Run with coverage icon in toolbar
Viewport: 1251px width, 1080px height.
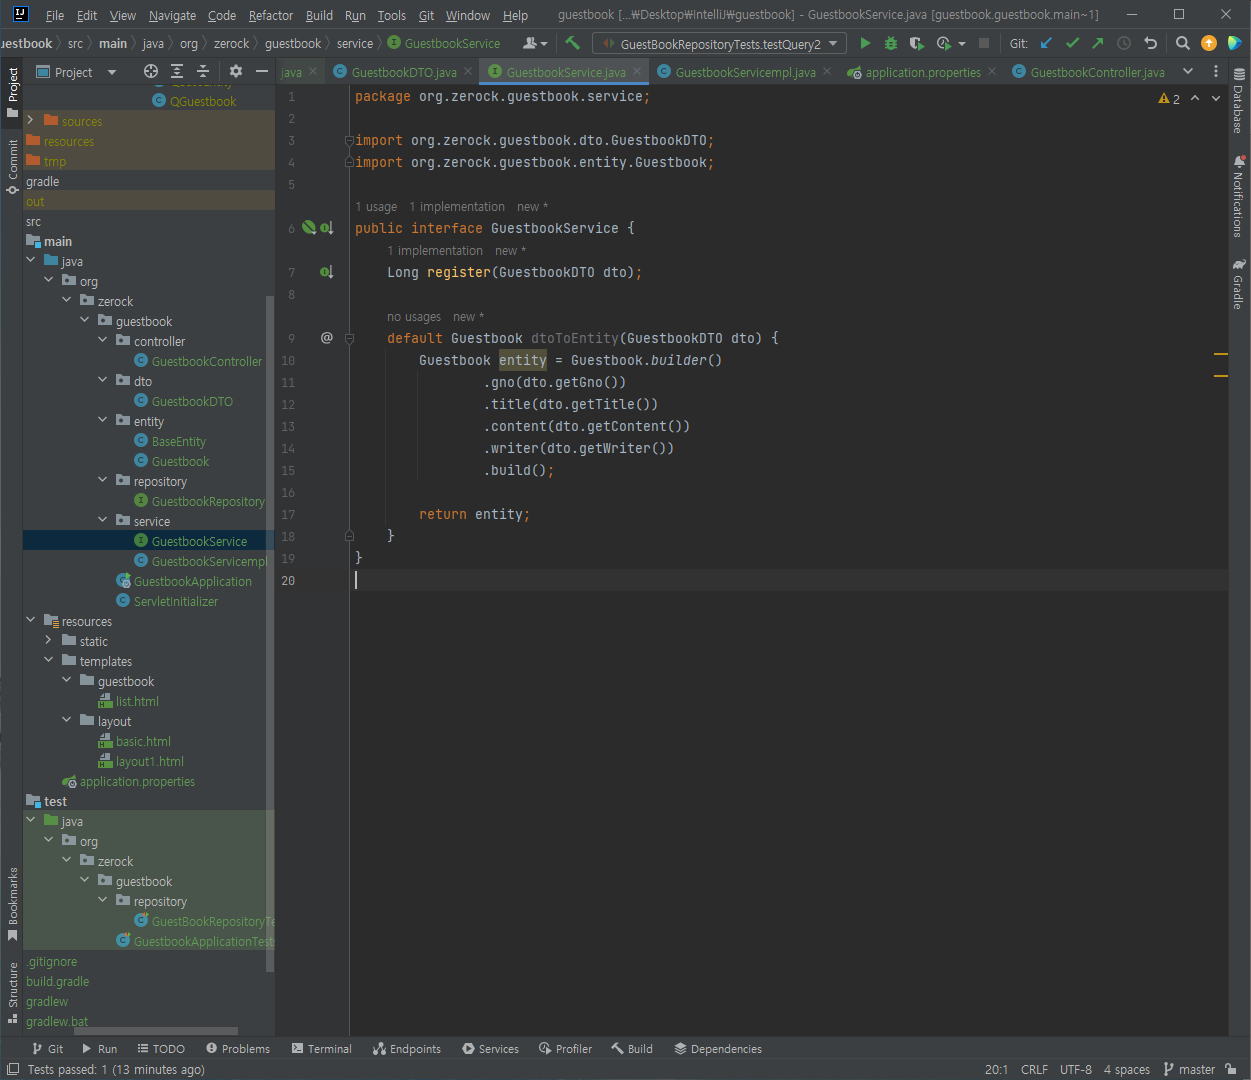[916, 43]
